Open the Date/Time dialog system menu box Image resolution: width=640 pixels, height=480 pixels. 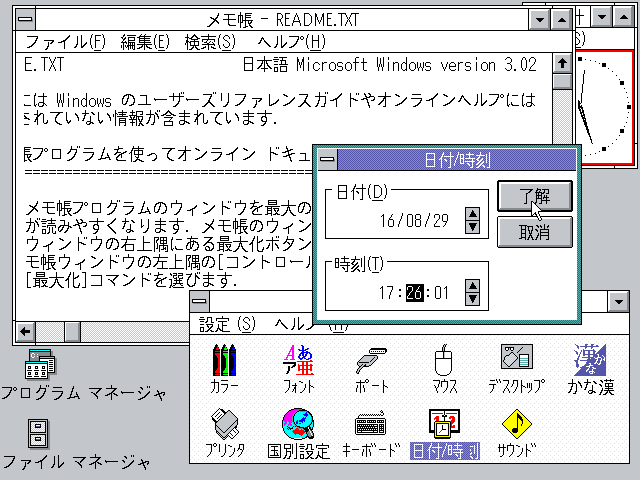(327, 159)
